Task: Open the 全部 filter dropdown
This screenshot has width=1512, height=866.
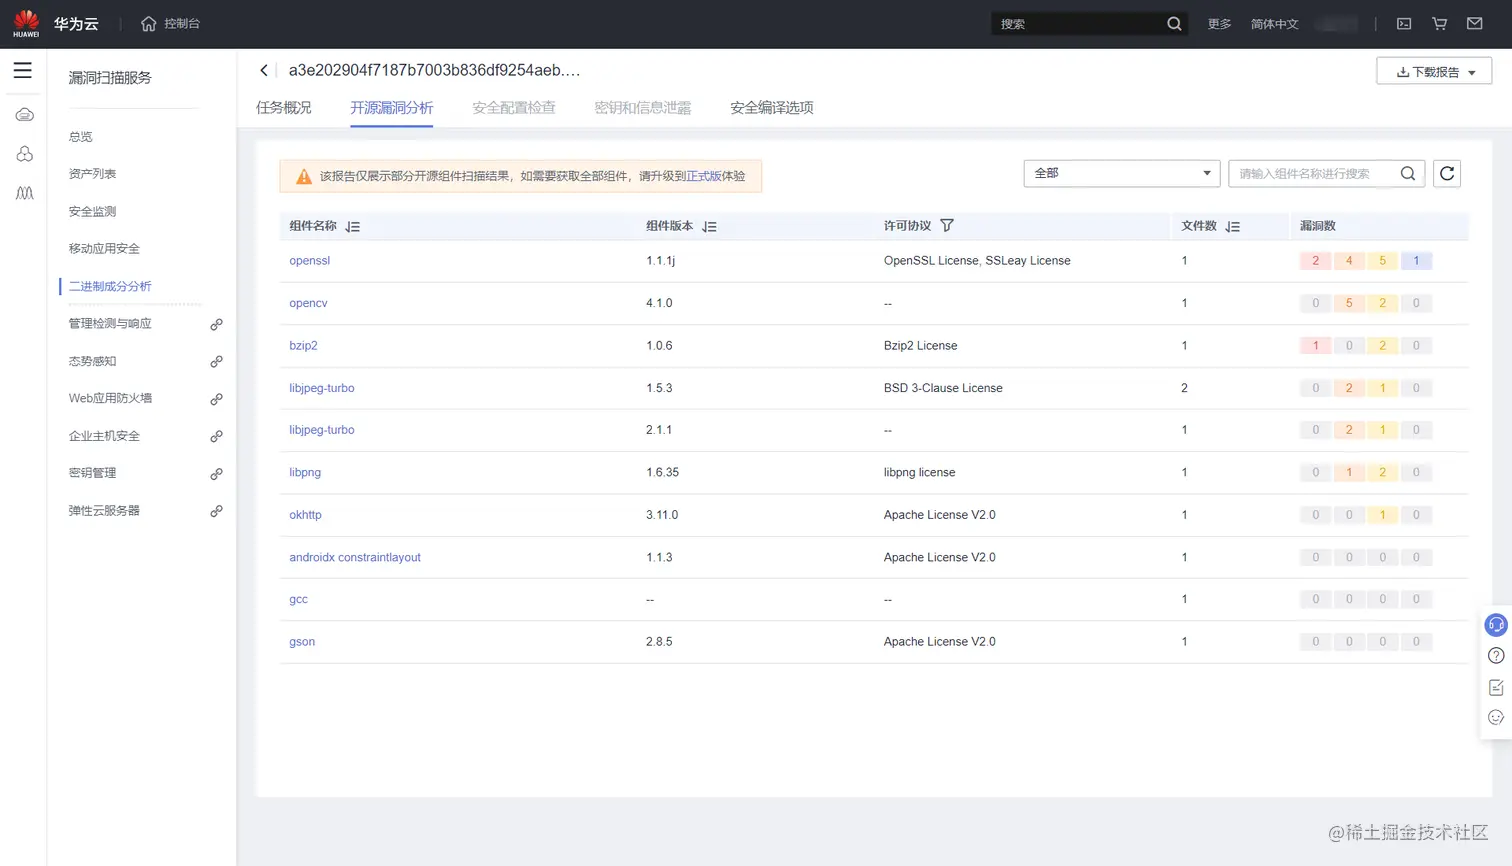Action: click(1121, 173)
